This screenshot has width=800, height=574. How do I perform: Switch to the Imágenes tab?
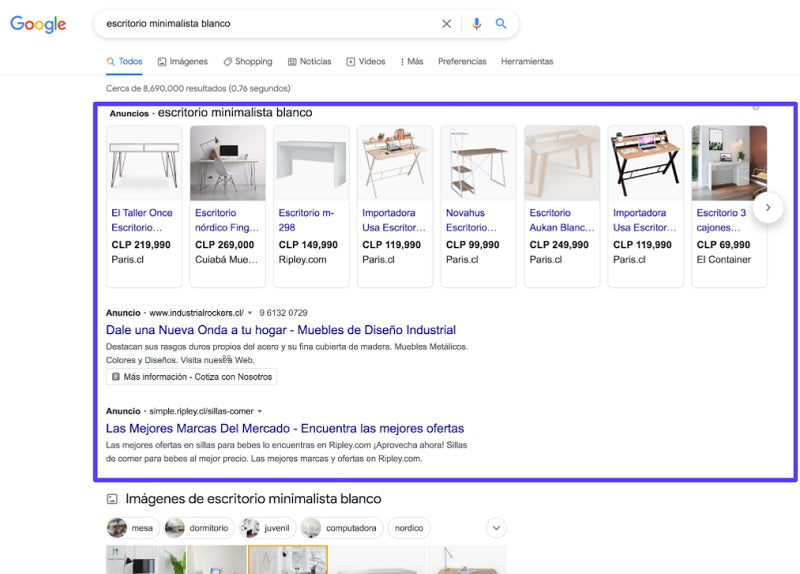pos(183,61)
